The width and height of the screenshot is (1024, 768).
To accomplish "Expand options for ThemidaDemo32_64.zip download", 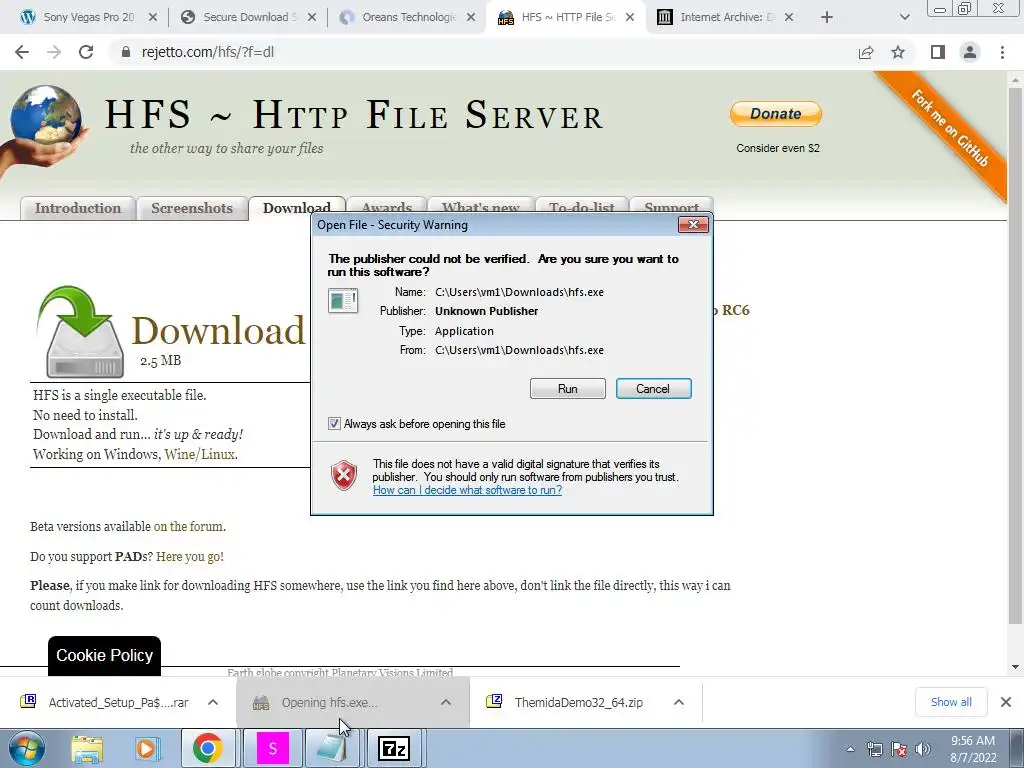I will [x=679, y=703].
